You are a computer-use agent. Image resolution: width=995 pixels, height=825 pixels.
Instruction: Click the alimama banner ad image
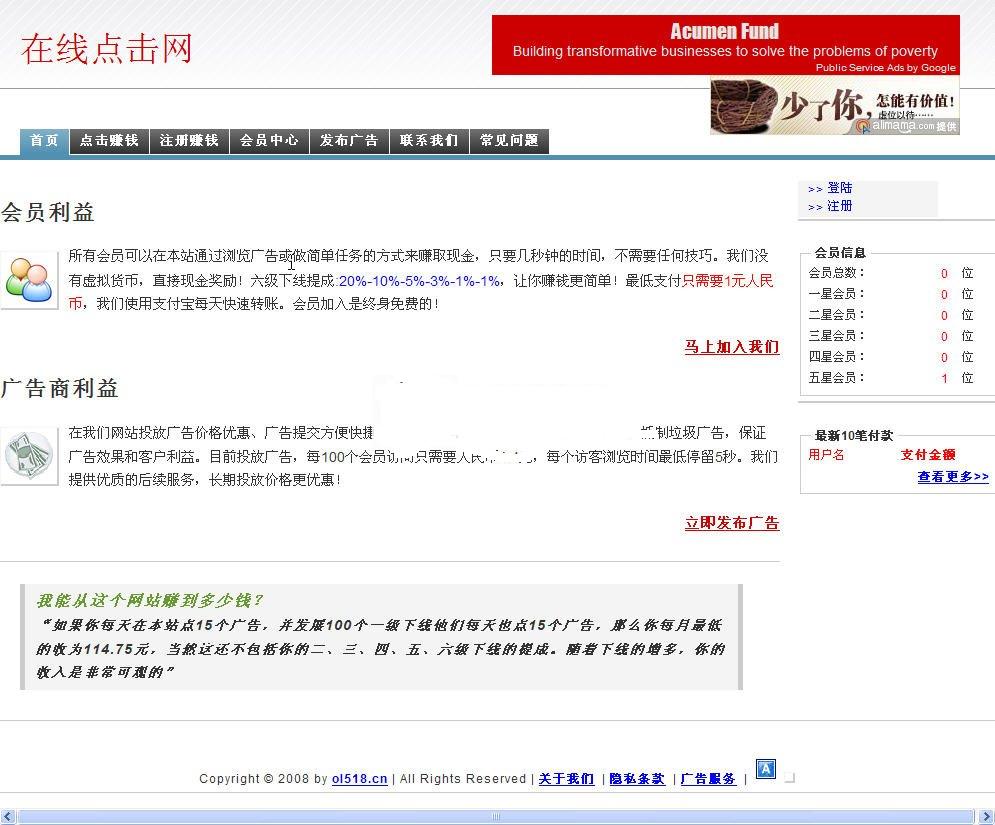[x=834, y=107]
